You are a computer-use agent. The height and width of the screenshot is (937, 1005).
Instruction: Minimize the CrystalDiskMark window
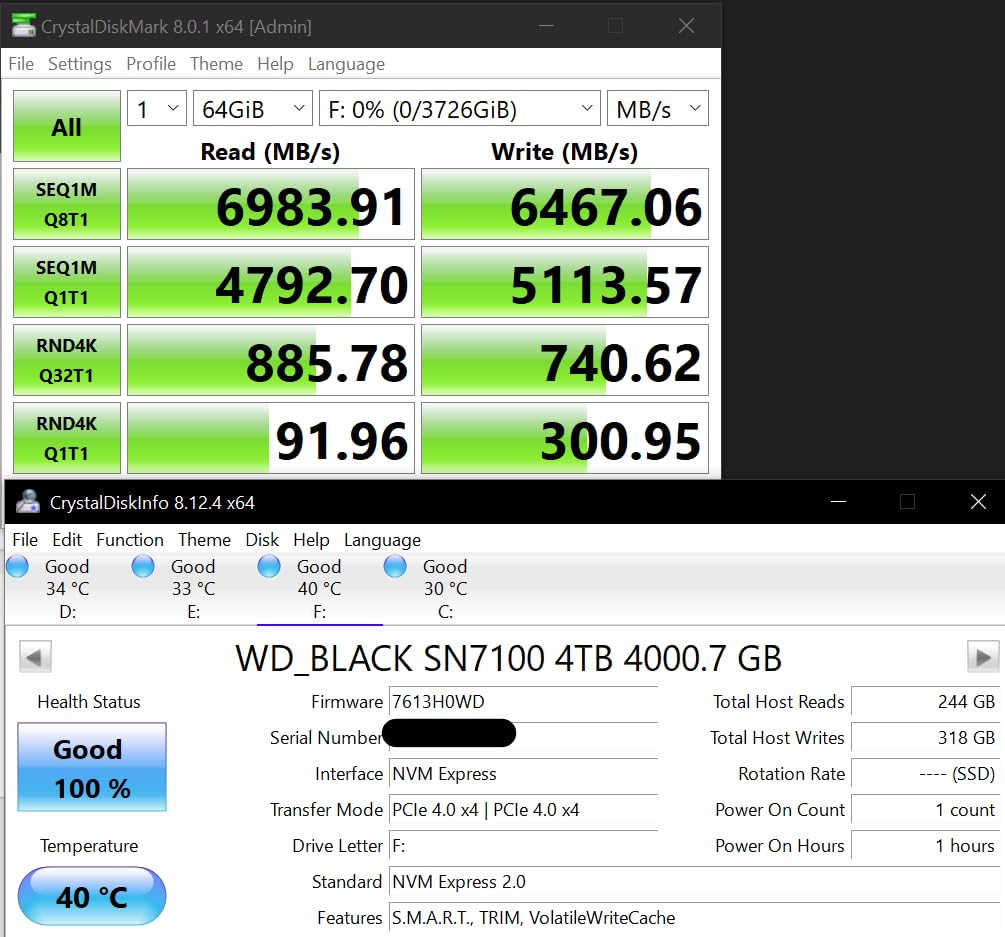(x=546, y=26)
